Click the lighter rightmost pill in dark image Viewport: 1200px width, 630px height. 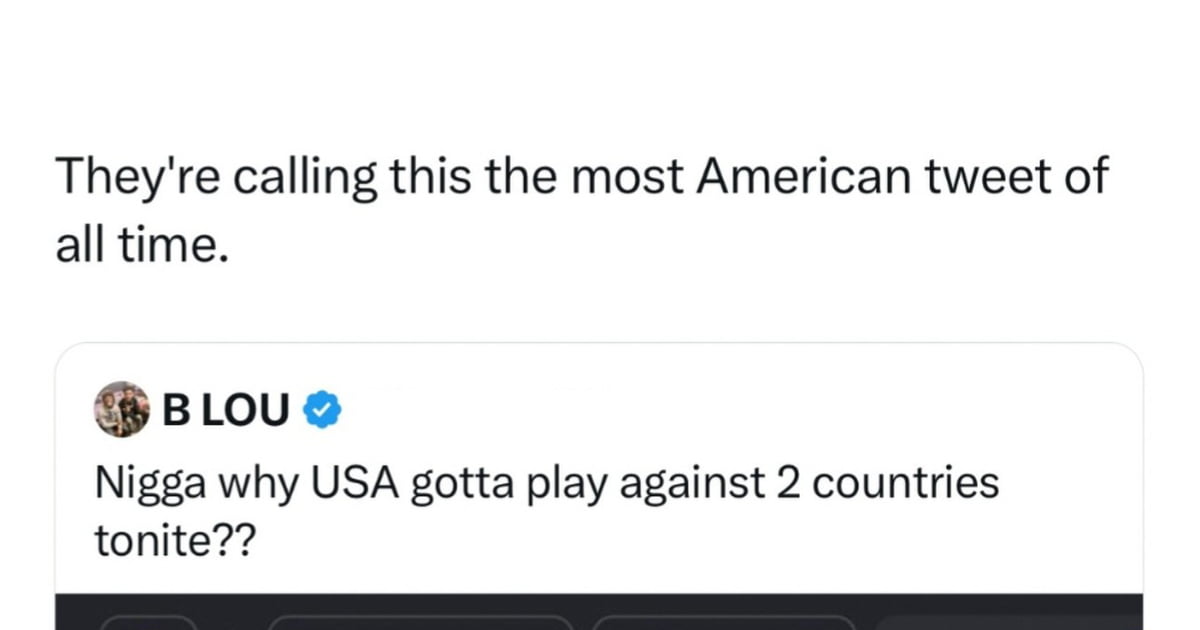pyautogui.click(x=1008, y=623)
